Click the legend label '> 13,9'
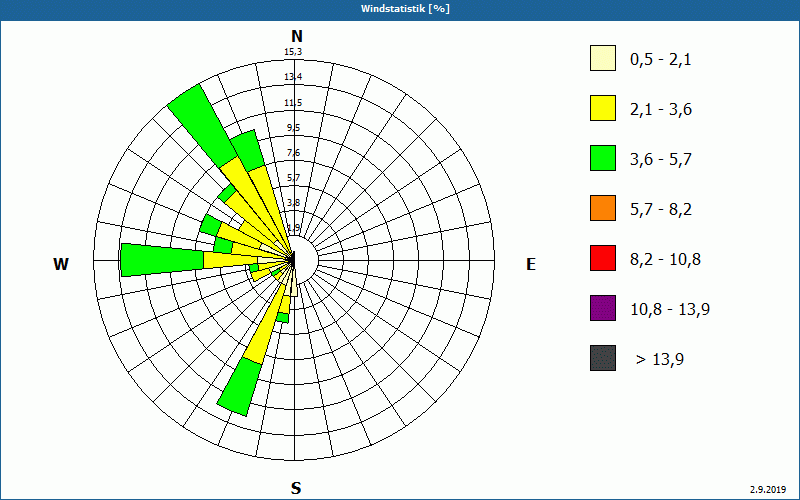This screenshot has height=500, width=800. click(660, 360)
